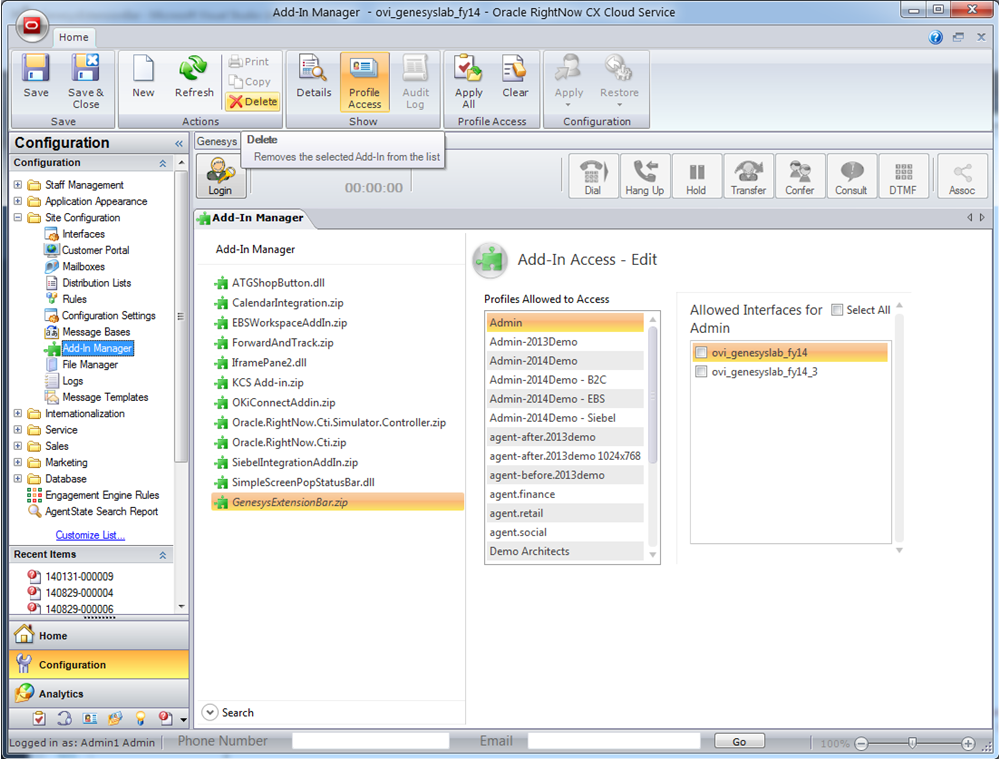Expand the Search section chevron
999x759 pixels.
[x=210, y=713]
